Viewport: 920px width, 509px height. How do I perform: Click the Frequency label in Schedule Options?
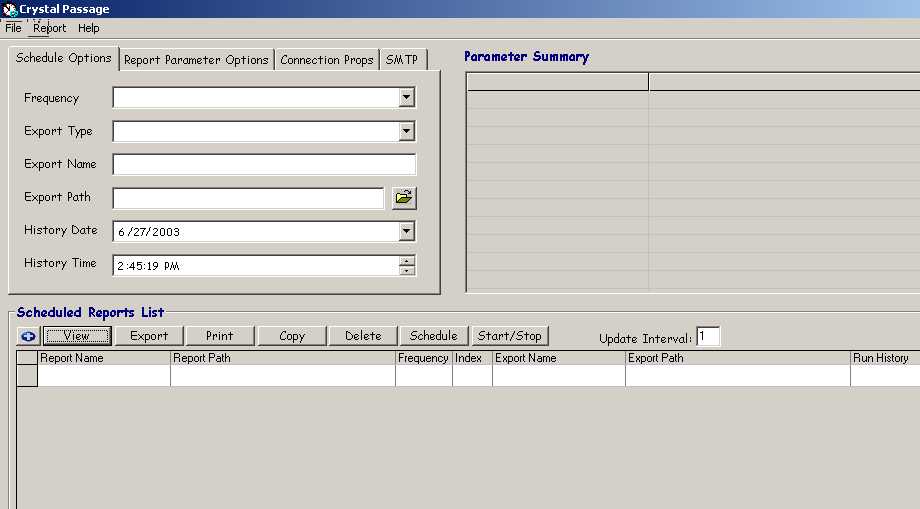pos(51,99)
